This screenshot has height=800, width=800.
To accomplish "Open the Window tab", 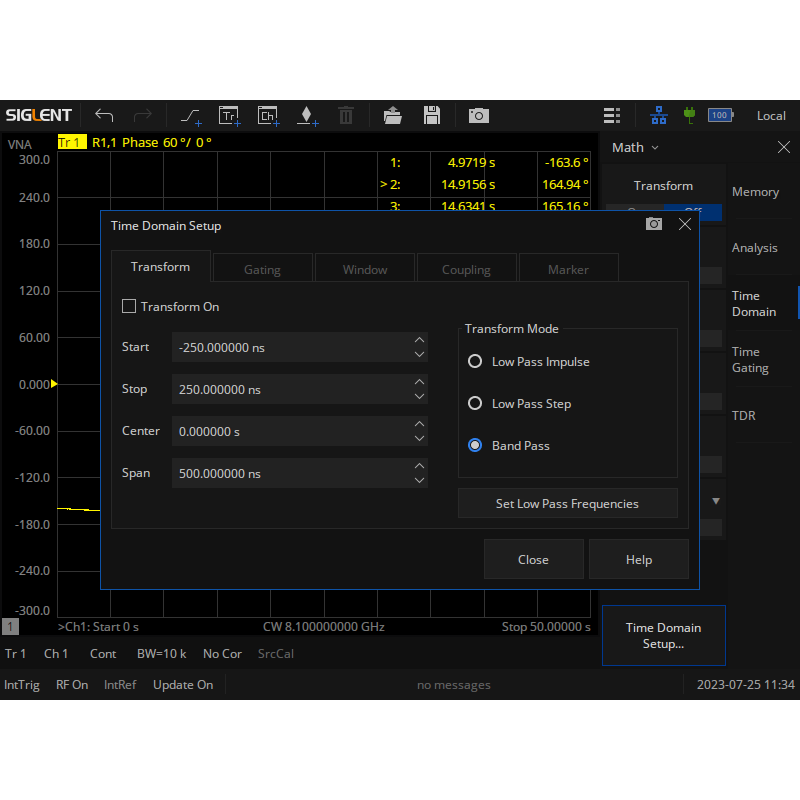I will [365, 269].
